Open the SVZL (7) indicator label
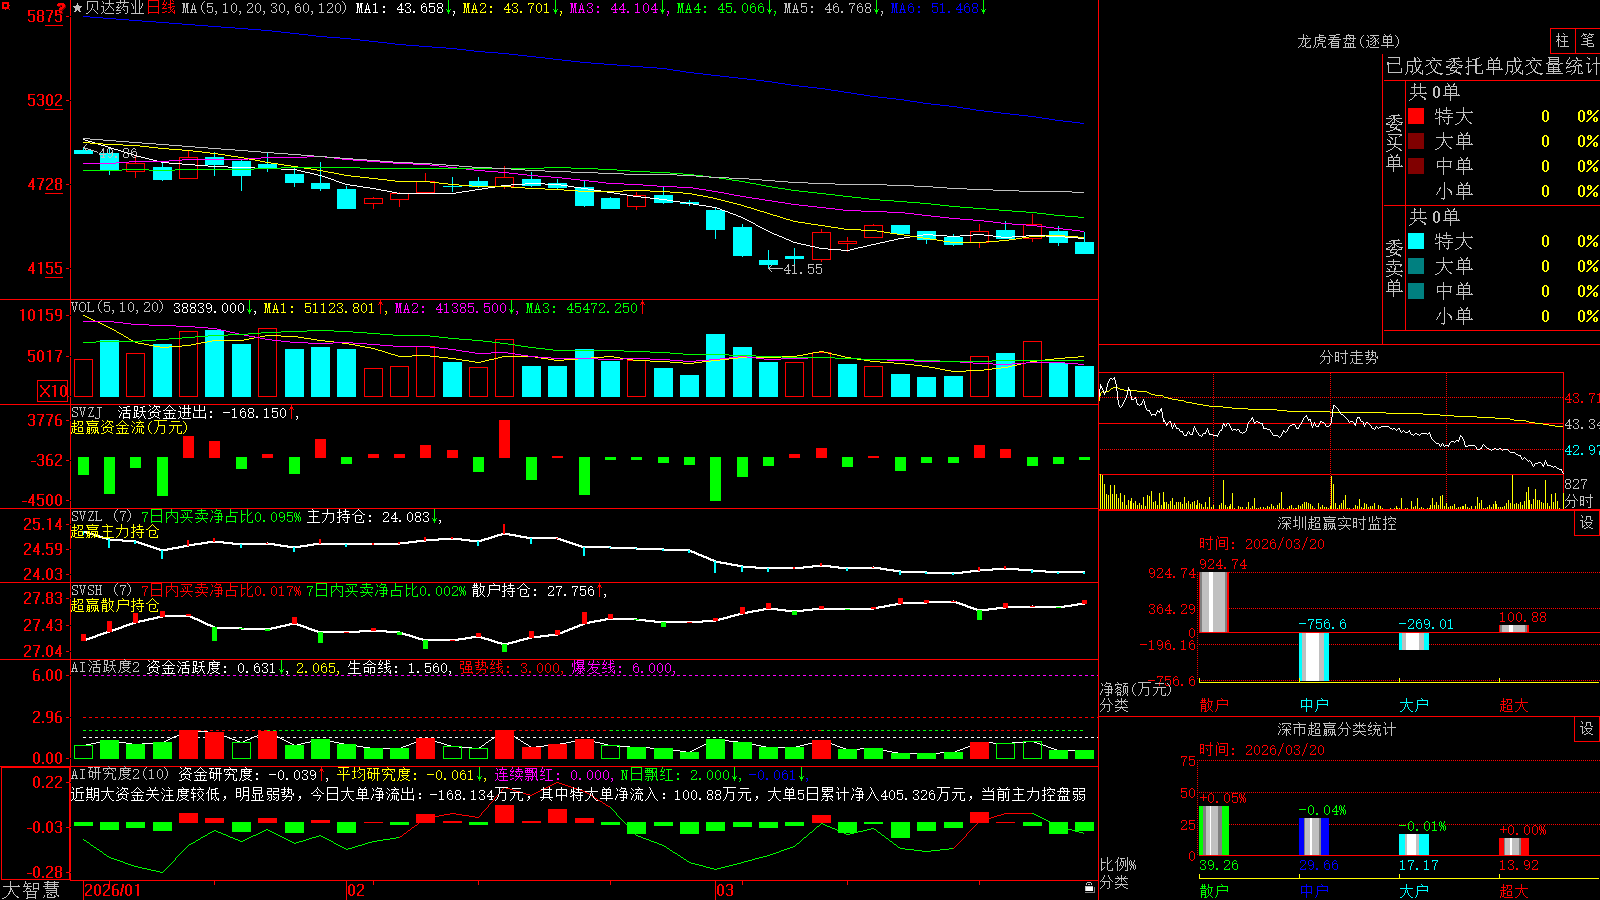 [x=101, y=517]
